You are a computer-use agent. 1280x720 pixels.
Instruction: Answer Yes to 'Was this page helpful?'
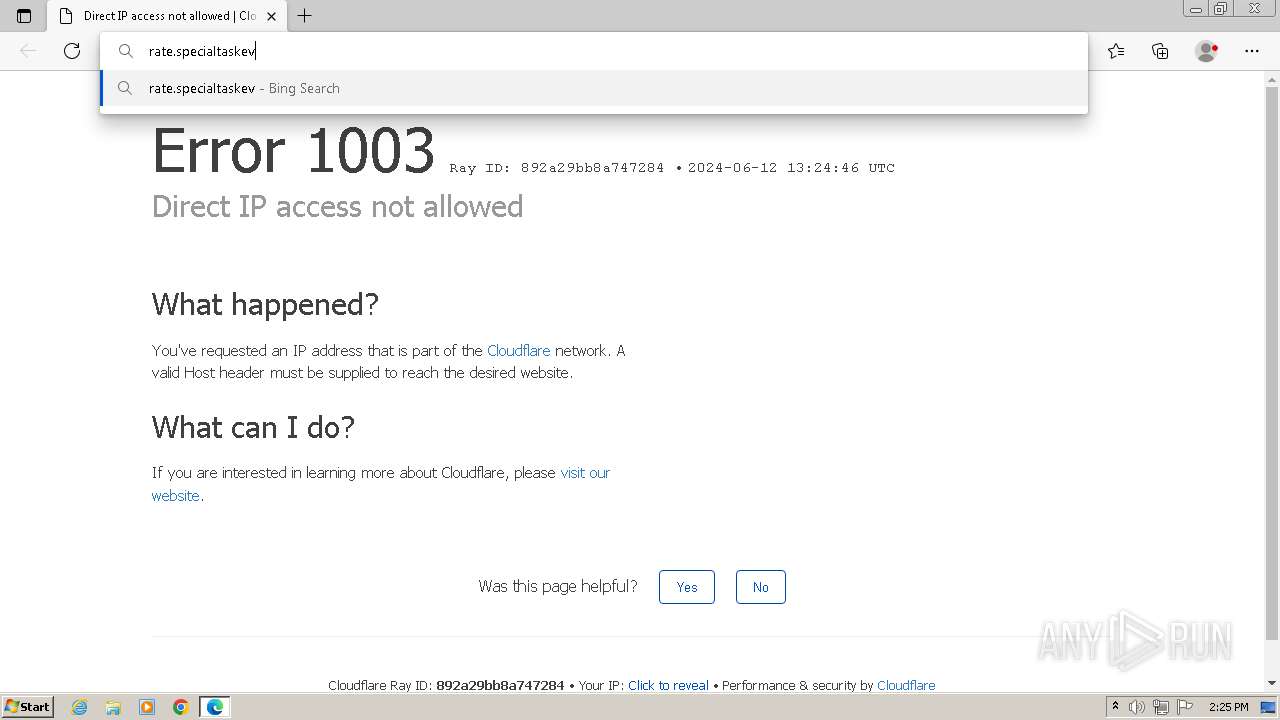coord(687,587)
